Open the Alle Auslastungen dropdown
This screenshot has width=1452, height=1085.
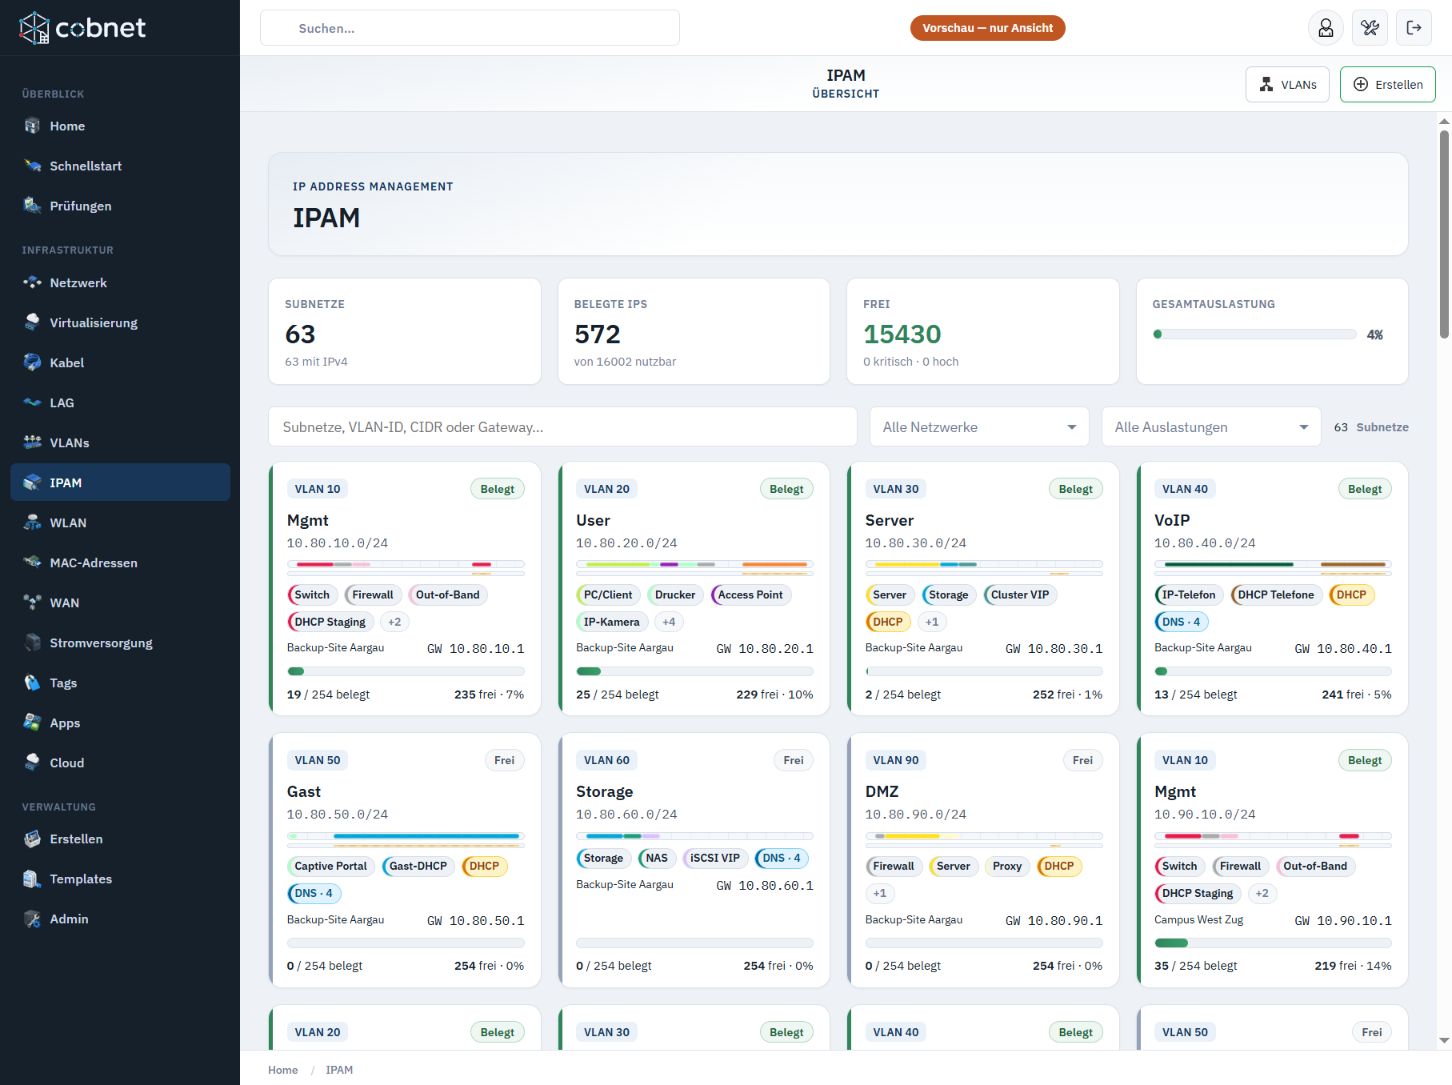coord(1211,427)
